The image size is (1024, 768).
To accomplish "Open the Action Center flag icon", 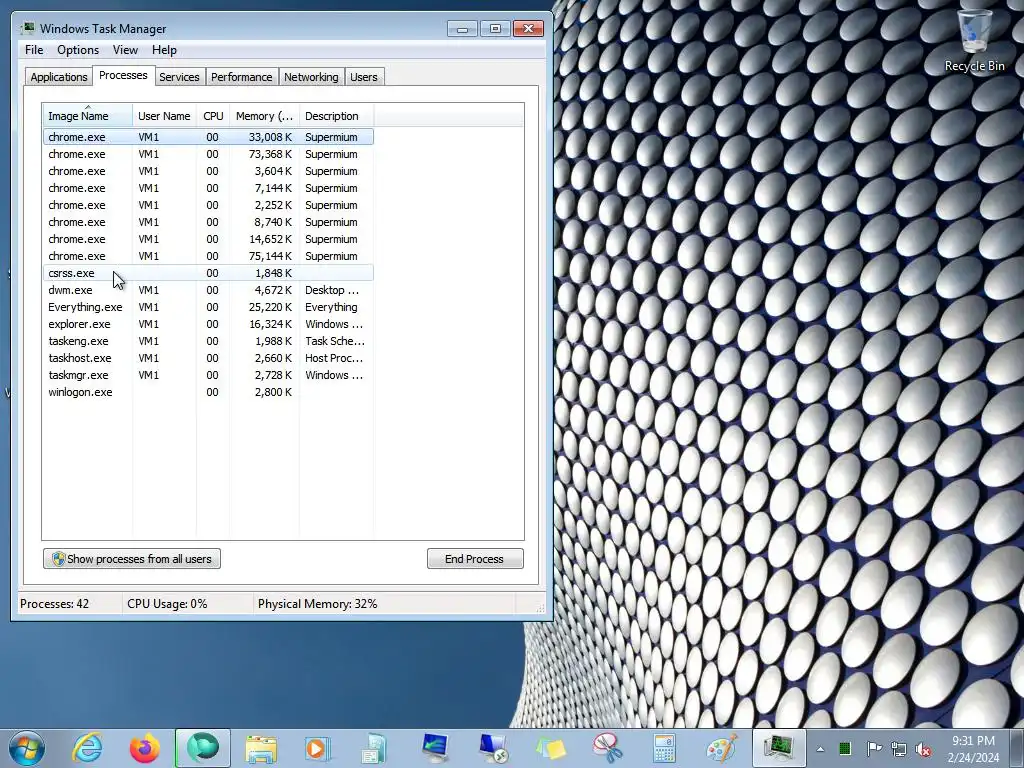I will (x=873, y=748).
